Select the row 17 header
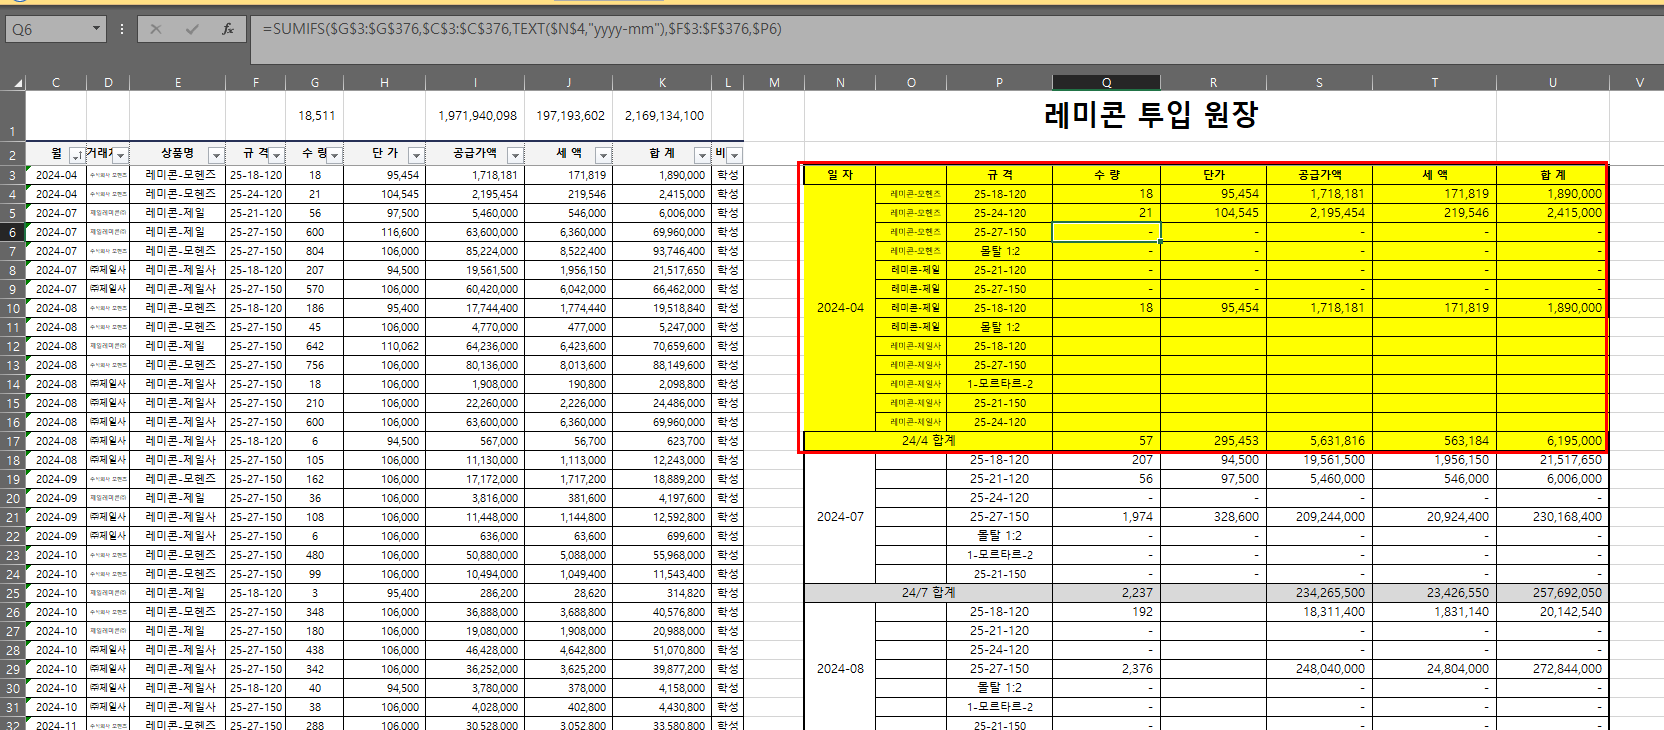Screen dimensions: 1664x730 pyautogui.click(x=13, y=441)
